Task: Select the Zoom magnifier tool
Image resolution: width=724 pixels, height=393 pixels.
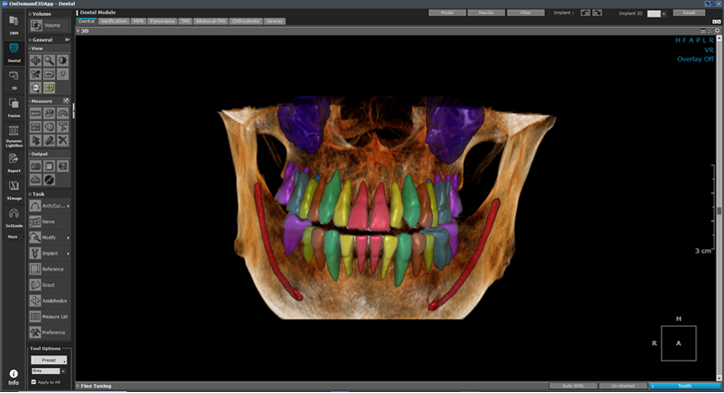Action: (x=49, y=60)
